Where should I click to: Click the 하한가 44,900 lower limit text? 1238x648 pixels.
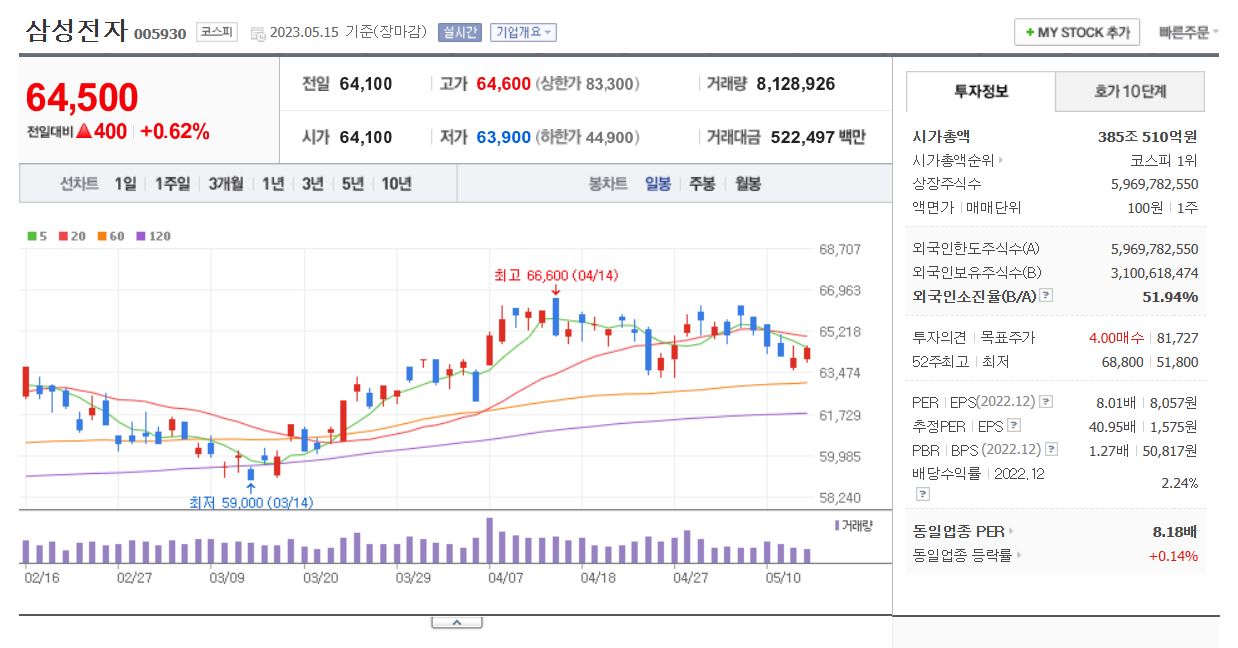587,137
